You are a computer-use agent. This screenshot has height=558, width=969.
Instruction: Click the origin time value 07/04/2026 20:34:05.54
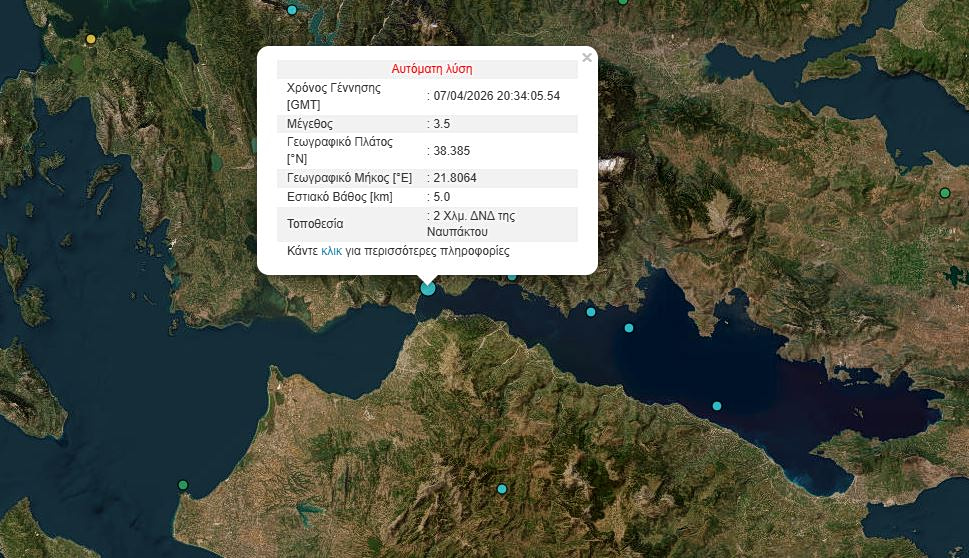496,96
